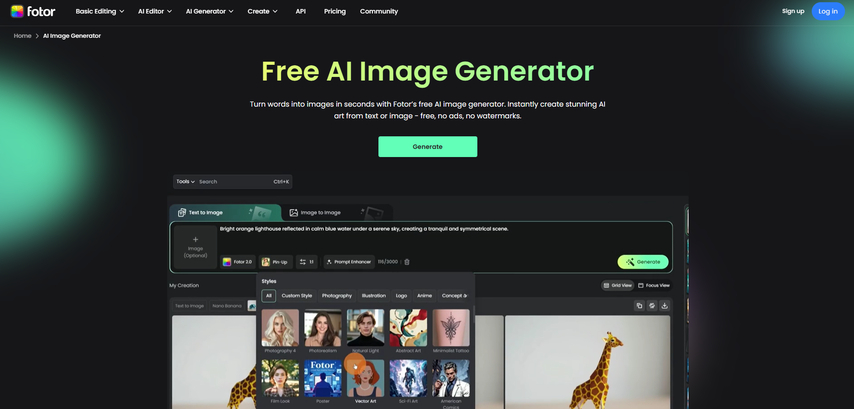
Task: Select the All styles filter
Action: (x=269, y=296)
